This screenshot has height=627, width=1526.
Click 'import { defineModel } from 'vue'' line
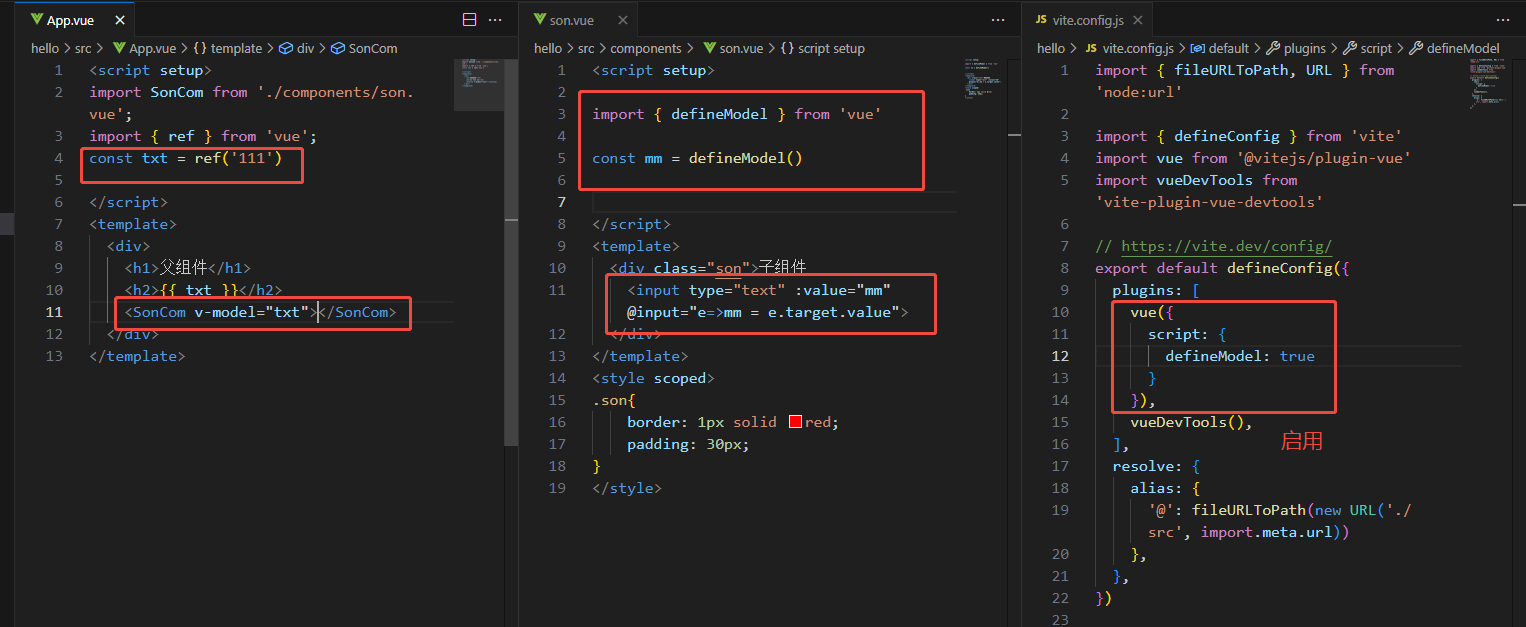[736, 114]
